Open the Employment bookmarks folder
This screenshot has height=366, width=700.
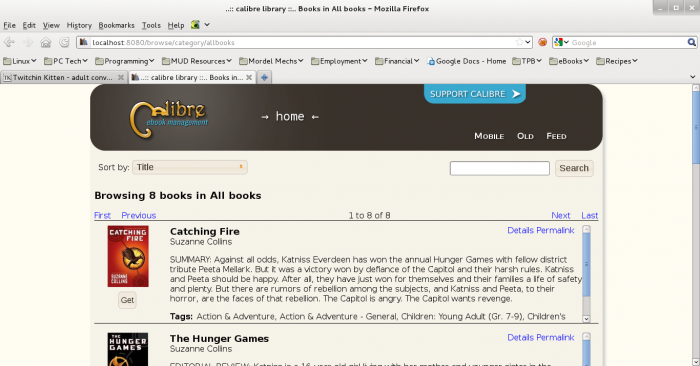pos(339,61)
